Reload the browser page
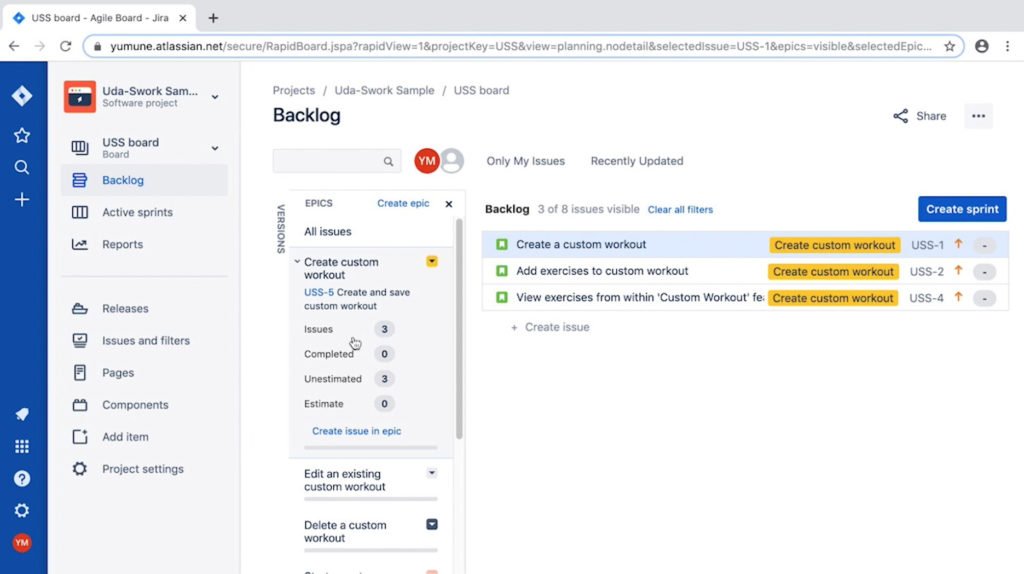The height and width of the screenshot is (574, 1024). [x=65, y=46]
